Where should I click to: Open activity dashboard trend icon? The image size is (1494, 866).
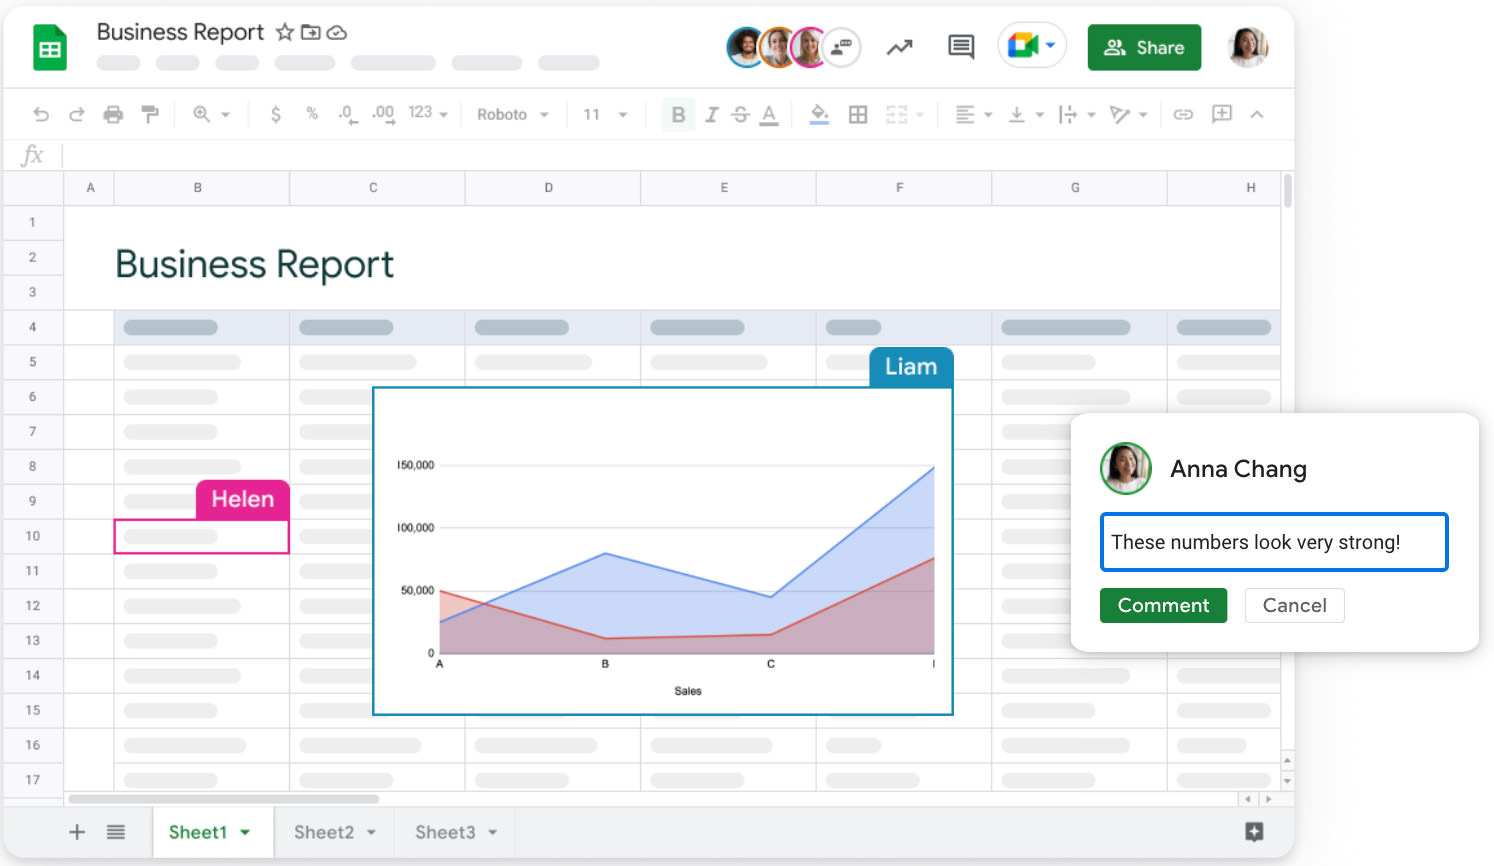899,47
